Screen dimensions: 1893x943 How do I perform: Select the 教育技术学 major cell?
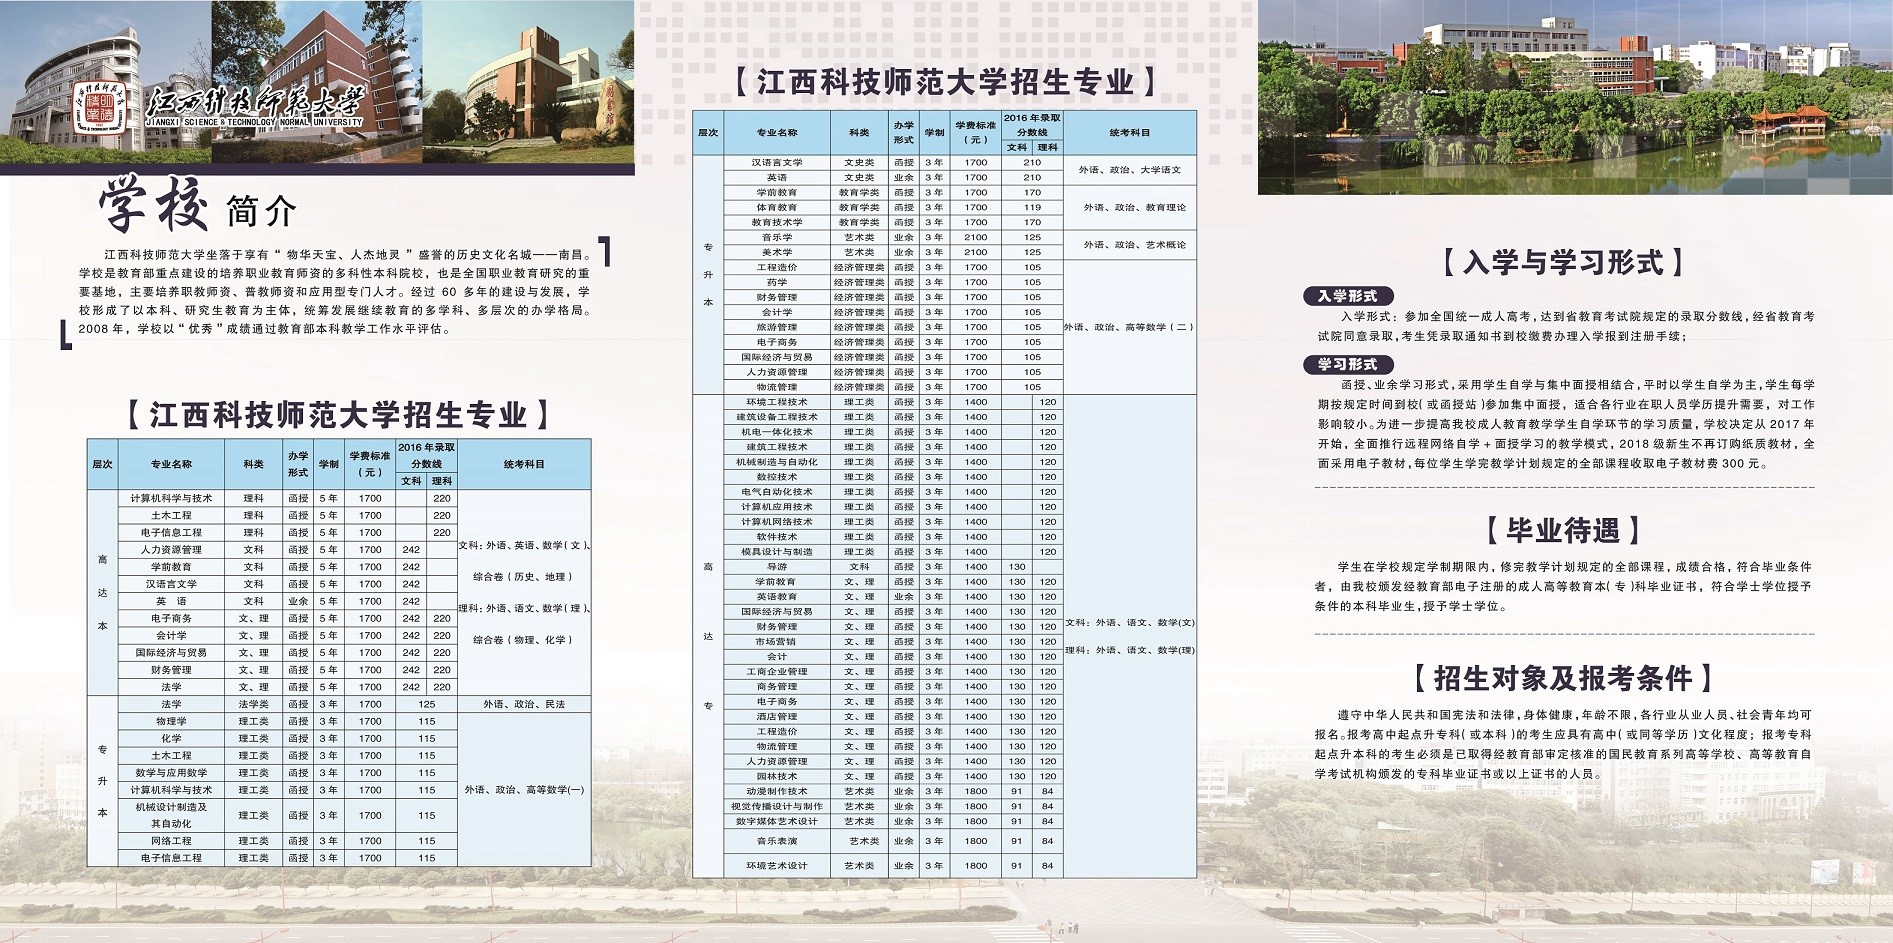point(777,222)
